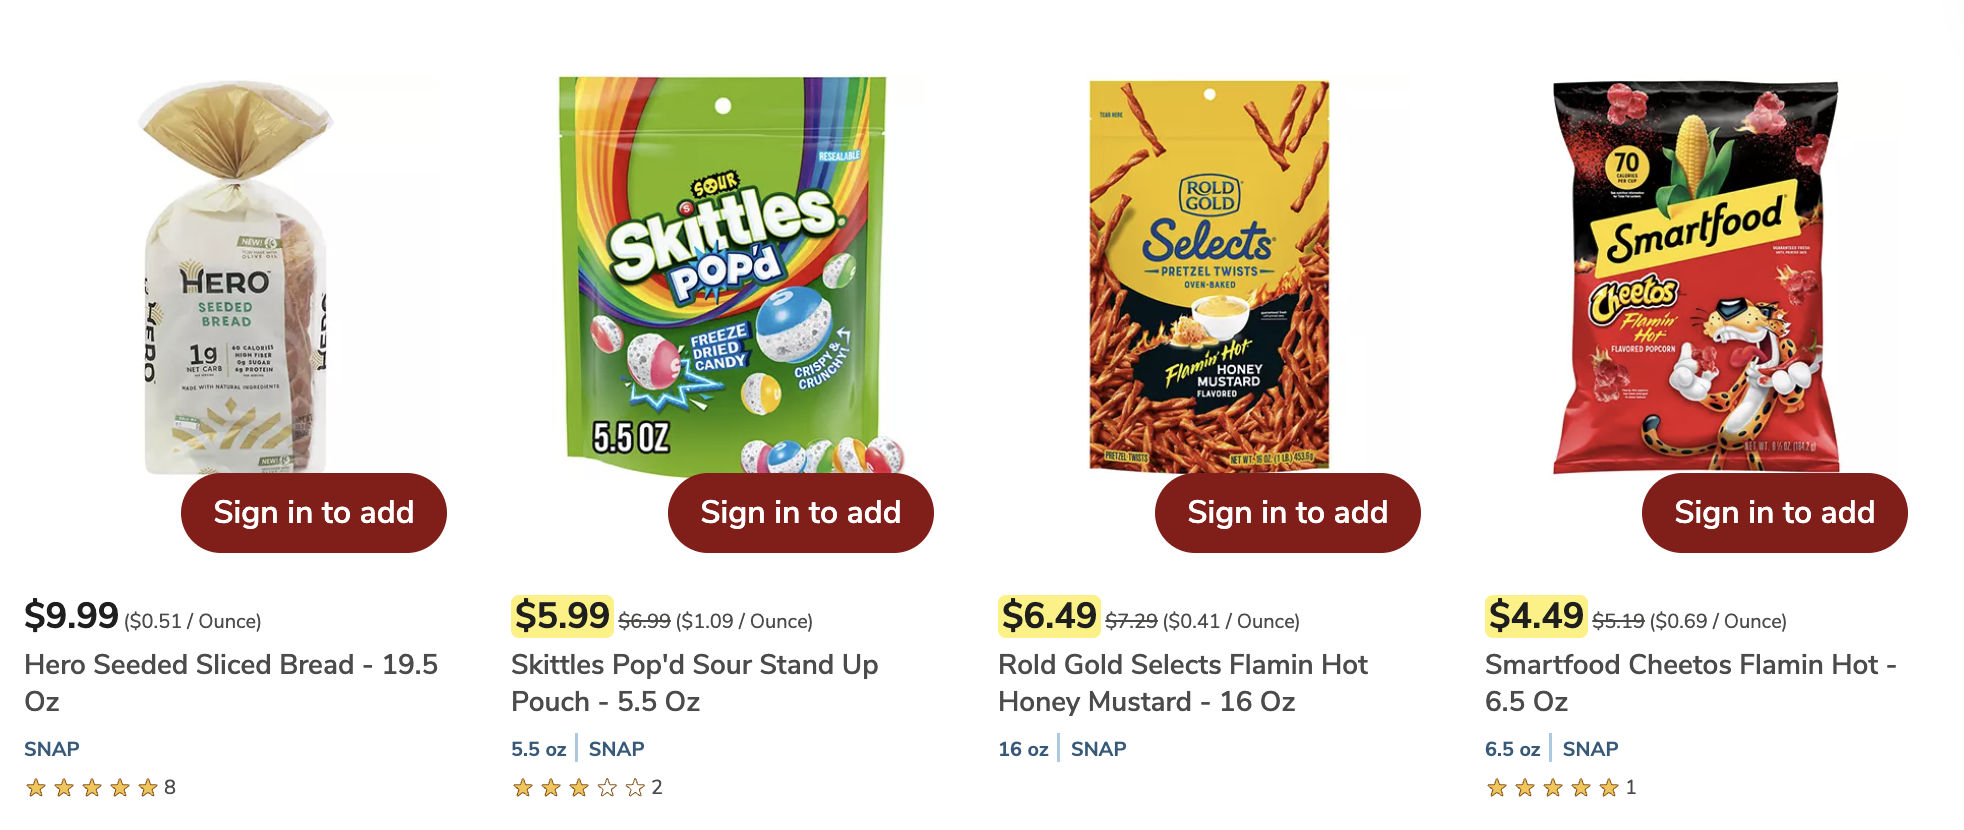This screenshot has width=1964, height=830.
Task: Pick the 6.5 oz size for Smartfood Cheetos
Action: [x=1510, y=748]
